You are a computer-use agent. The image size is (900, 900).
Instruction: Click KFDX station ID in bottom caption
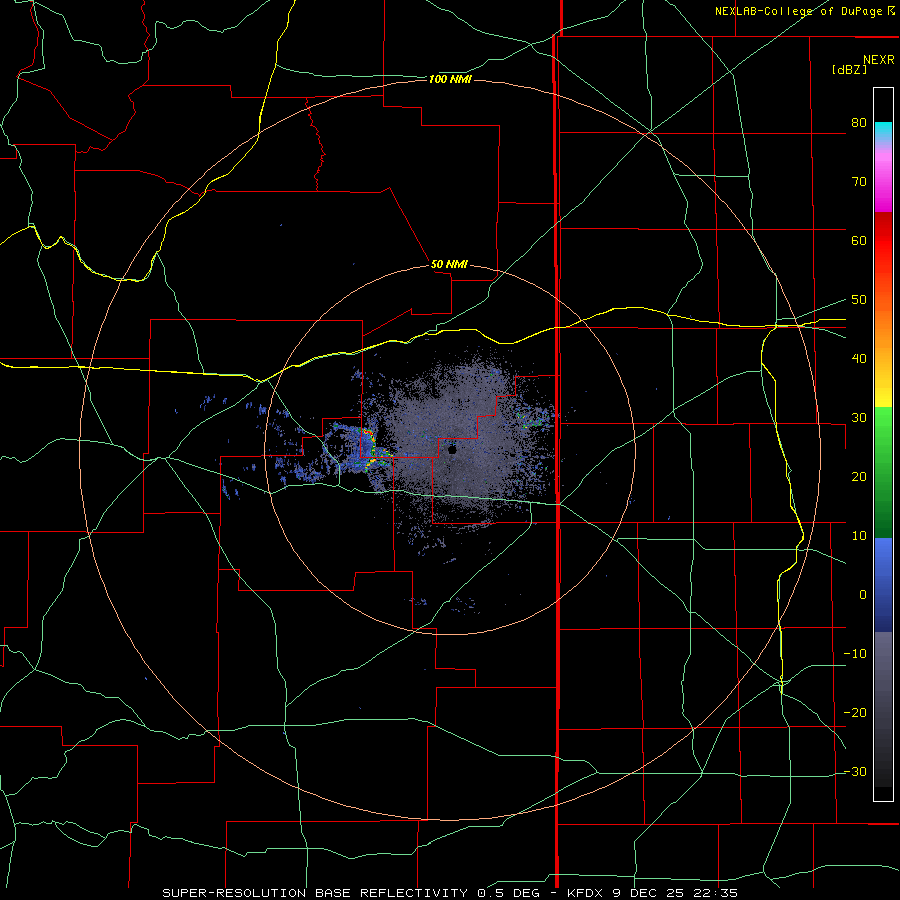pos(586,893)
